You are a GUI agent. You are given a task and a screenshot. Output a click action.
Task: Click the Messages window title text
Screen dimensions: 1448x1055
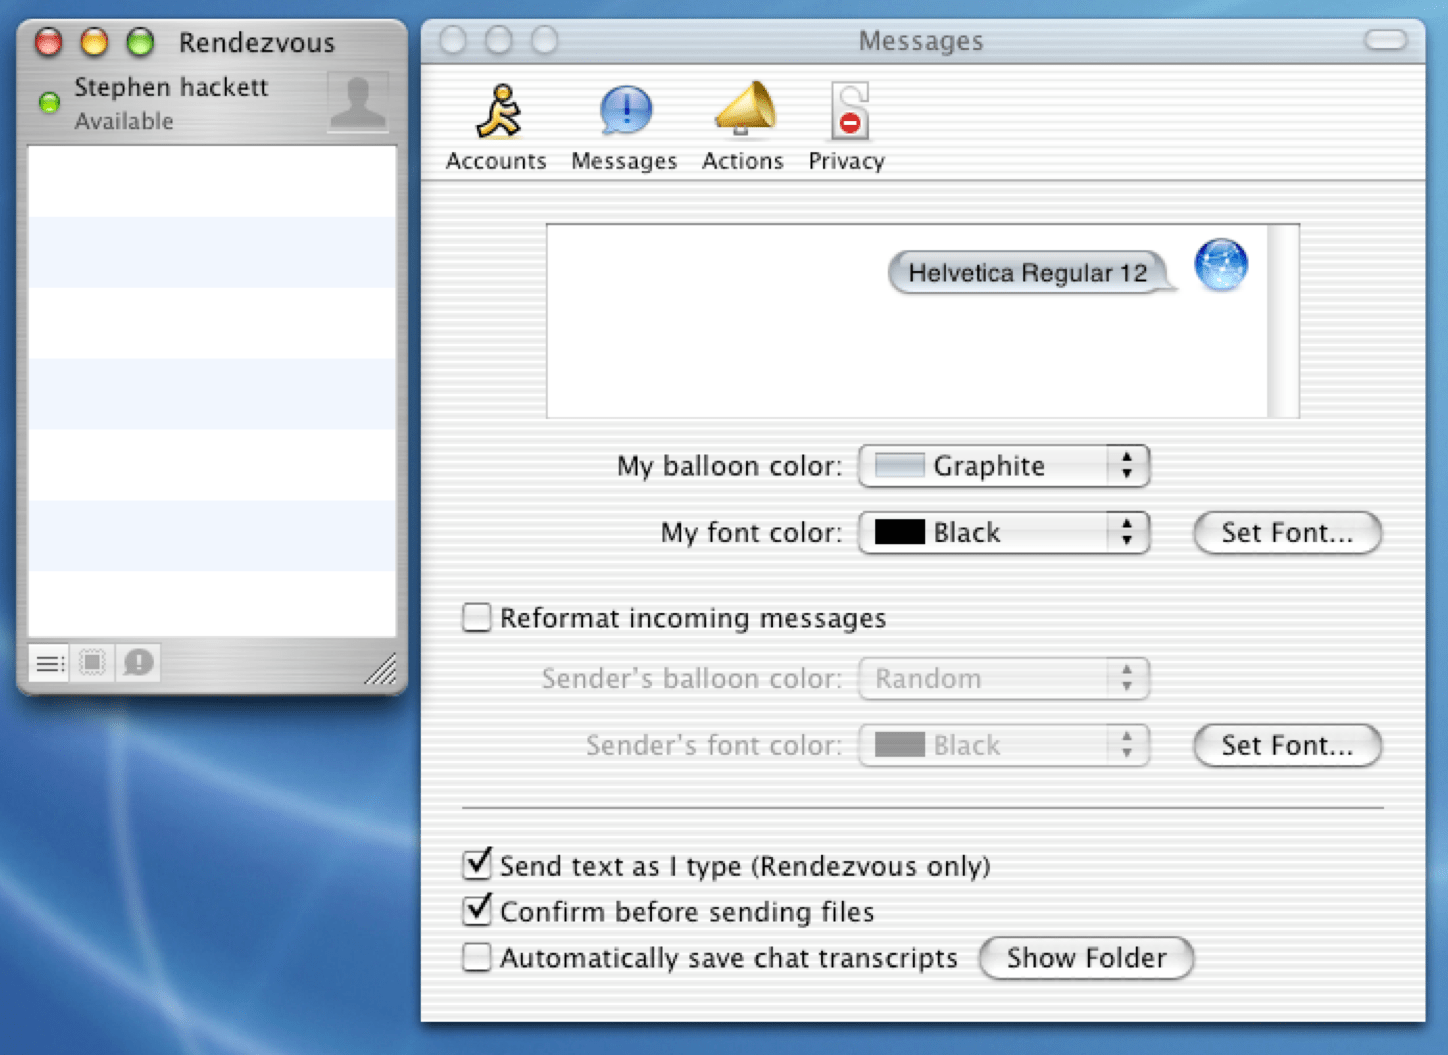[x=921, y=41]
